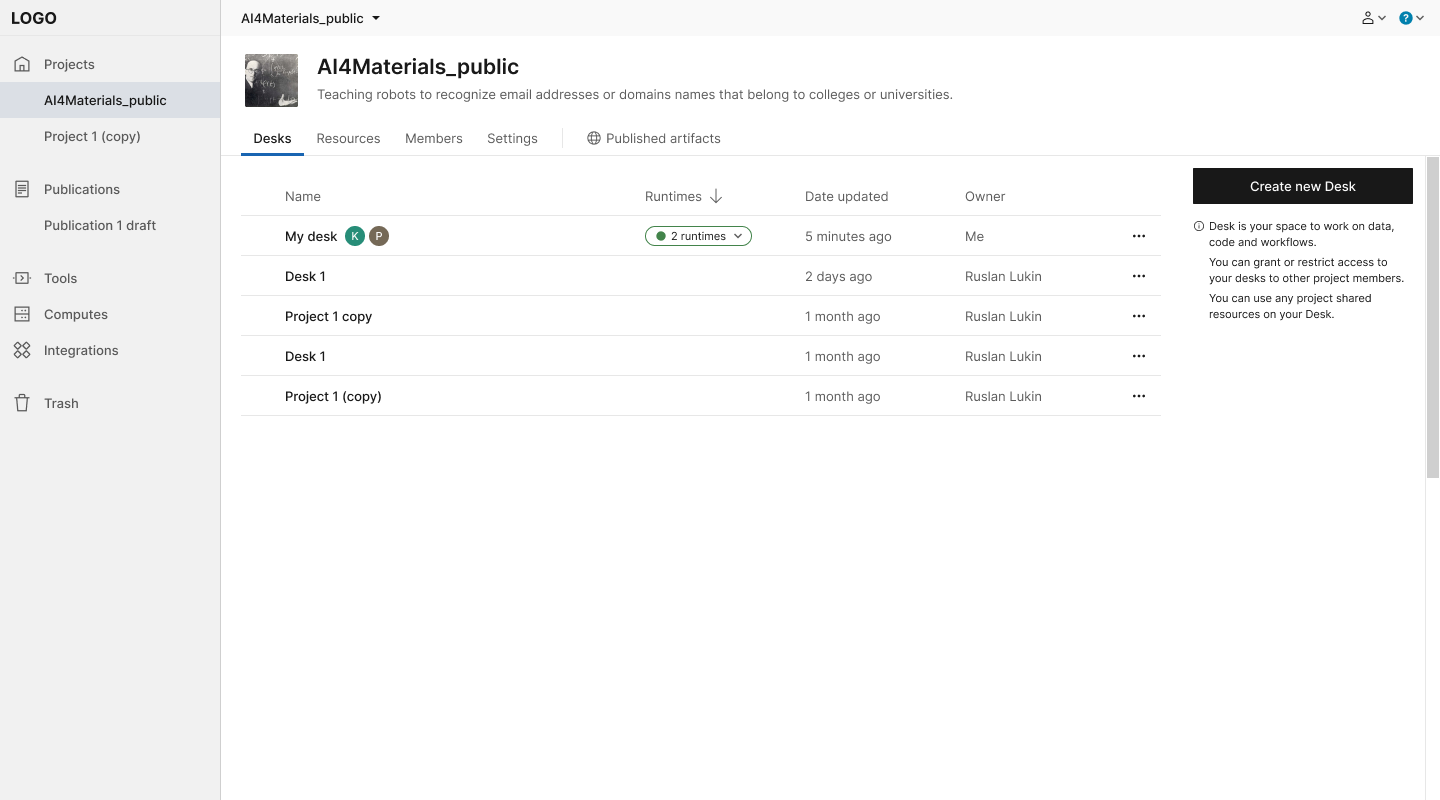Screen dimensions: 1440x800
Task: Click the Create new Desk button
Action: (x=1302, y=186)
